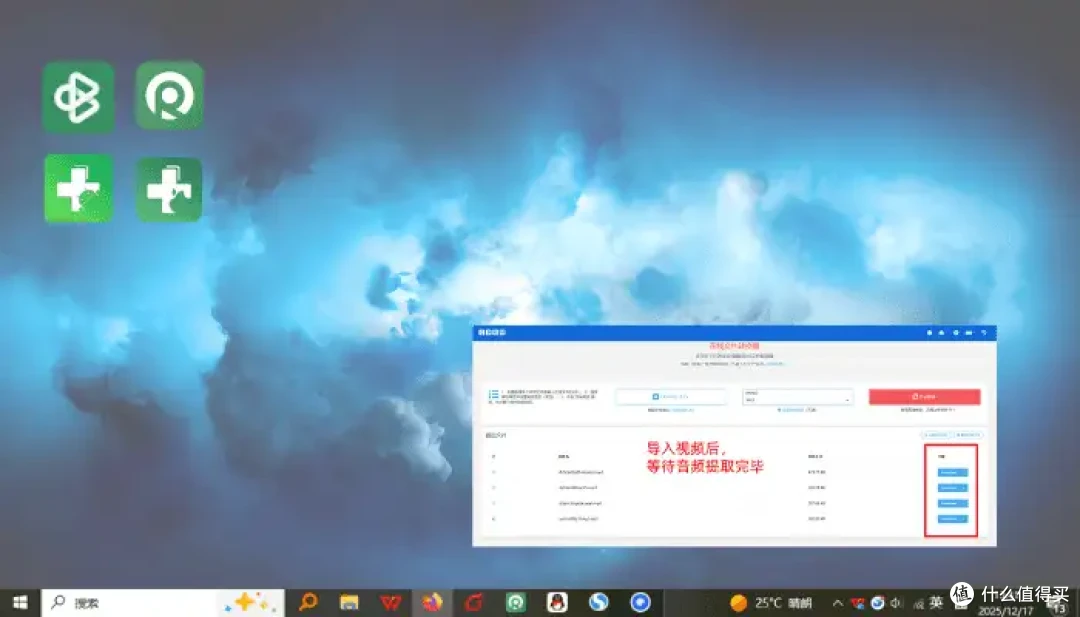Open File Explorer from the taskbar

point(349,603)
